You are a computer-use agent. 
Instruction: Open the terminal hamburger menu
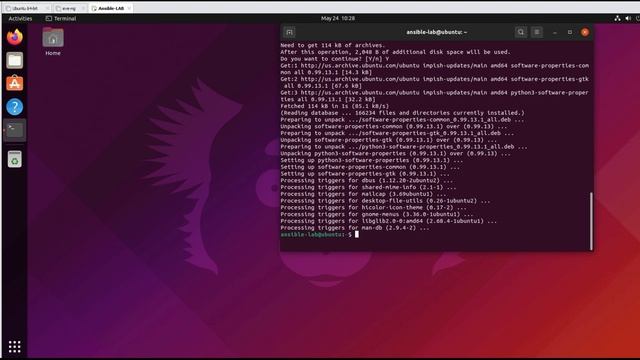[537, 32]
